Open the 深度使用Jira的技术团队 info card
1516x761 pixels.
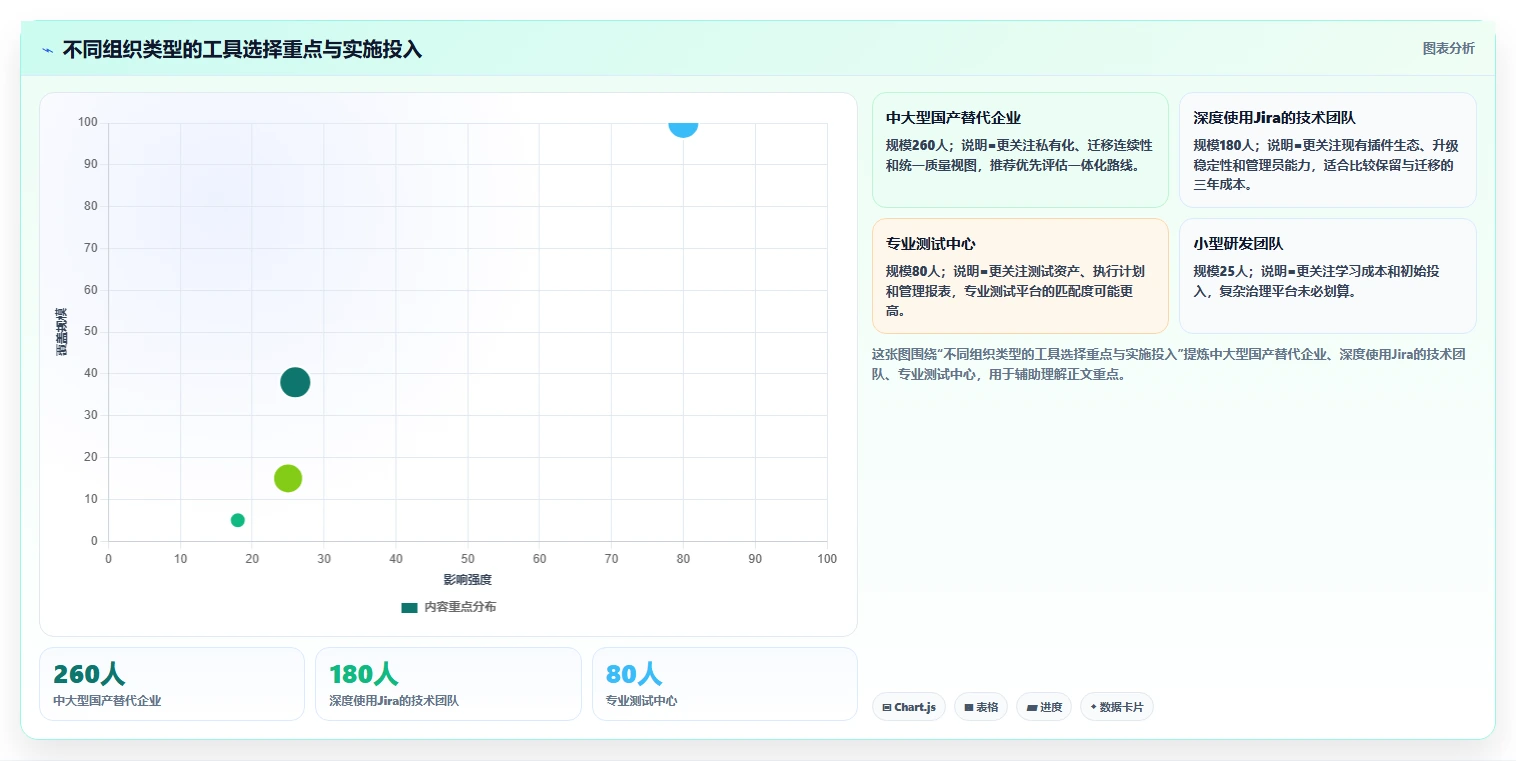coord(1327,150)
